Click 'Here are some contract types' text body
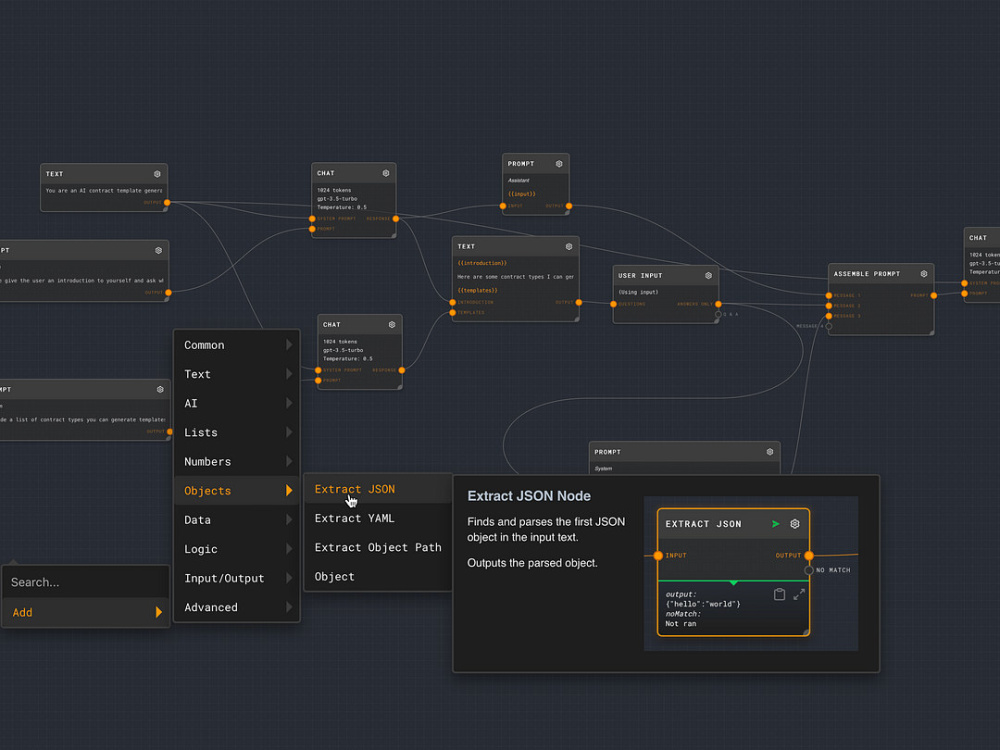Image resolution: width=1000 pixels, height=750 pixels. [515, 277]
